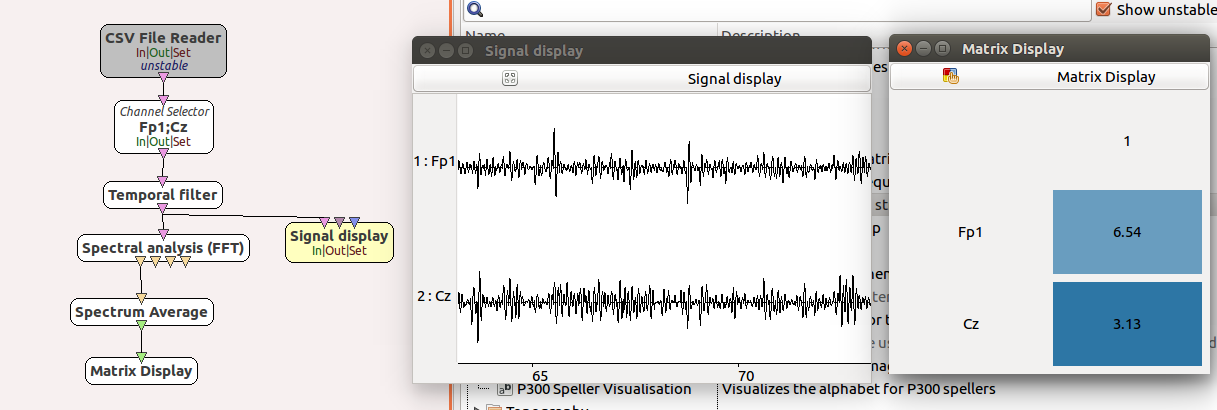Click the P300 Speller Visualisation box icon
The height and width of the screenshot is (410, 1217).
point(504,389)
